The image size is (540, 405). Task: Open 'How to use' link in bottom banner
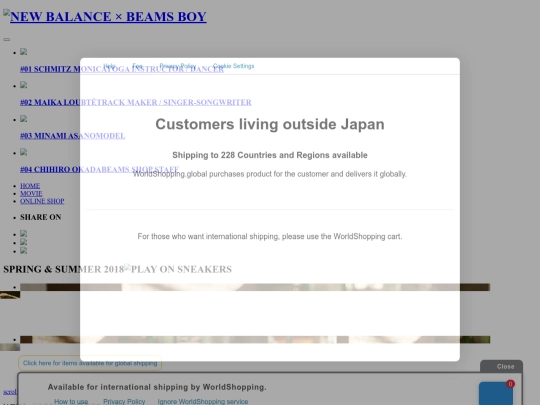(71, 402)
